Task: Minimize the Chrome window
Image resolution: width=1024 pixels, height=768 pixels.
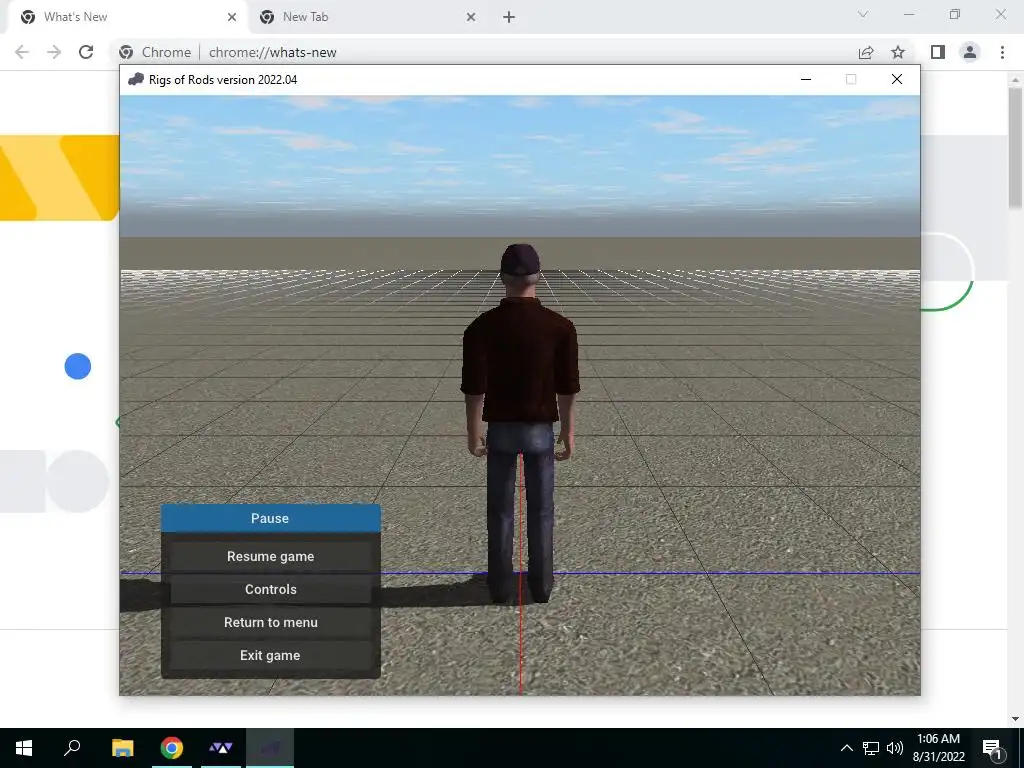Action: tap(908, 14)
